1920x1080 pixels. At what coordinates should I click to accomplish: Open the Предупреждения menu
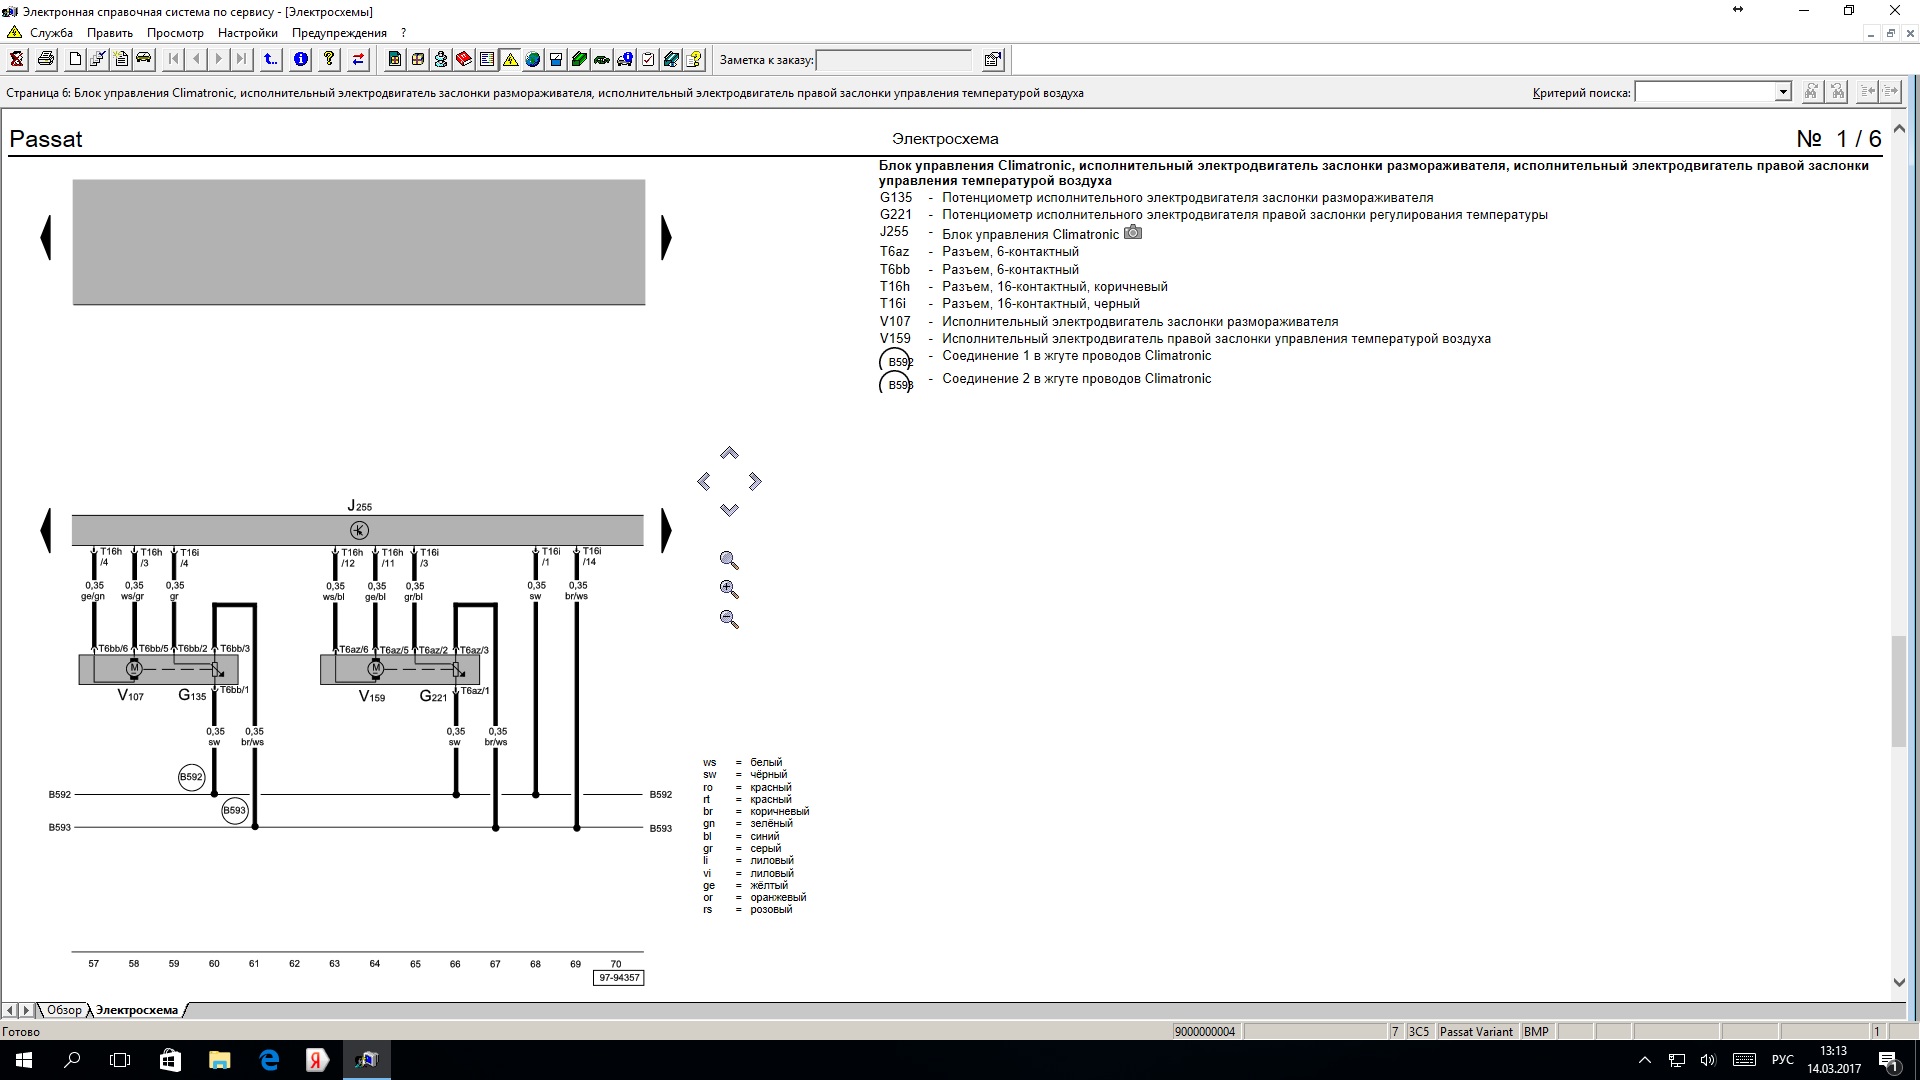tap(339, 33)
